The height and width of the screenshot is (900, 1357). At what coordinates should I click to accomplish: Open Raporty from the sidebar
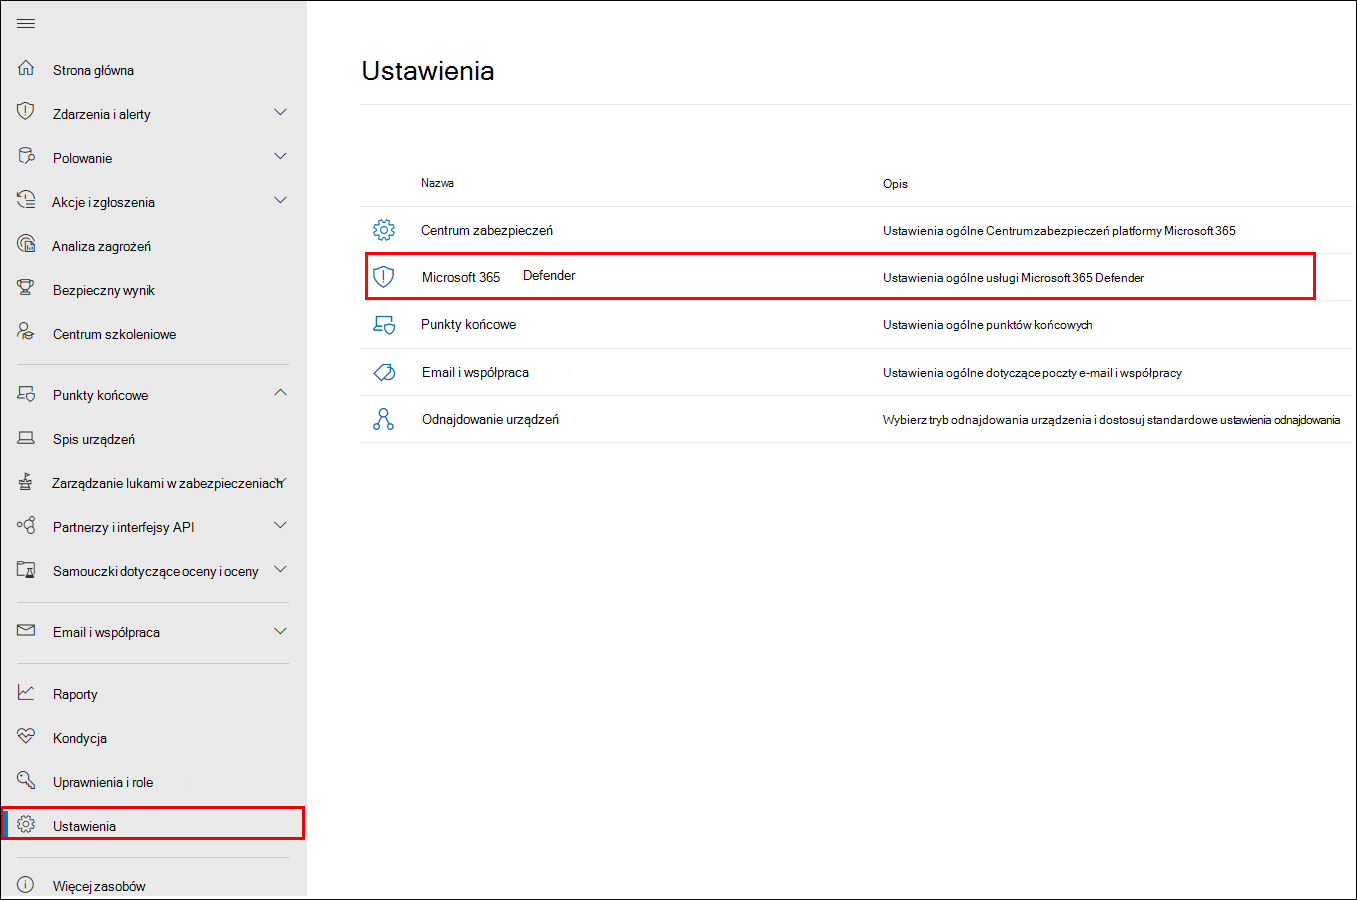pyautogui.click(x=75, y=694)
